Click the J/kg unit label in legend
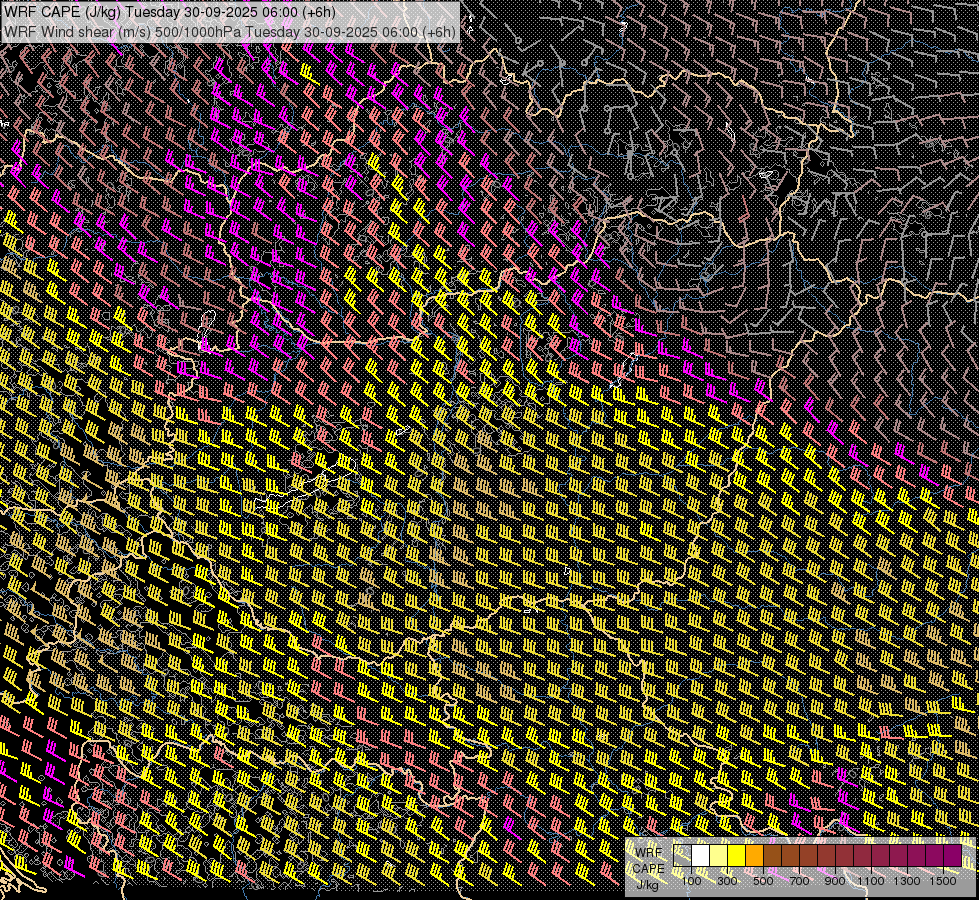Screen dimensions: 979x900 (x=648, y=885)
